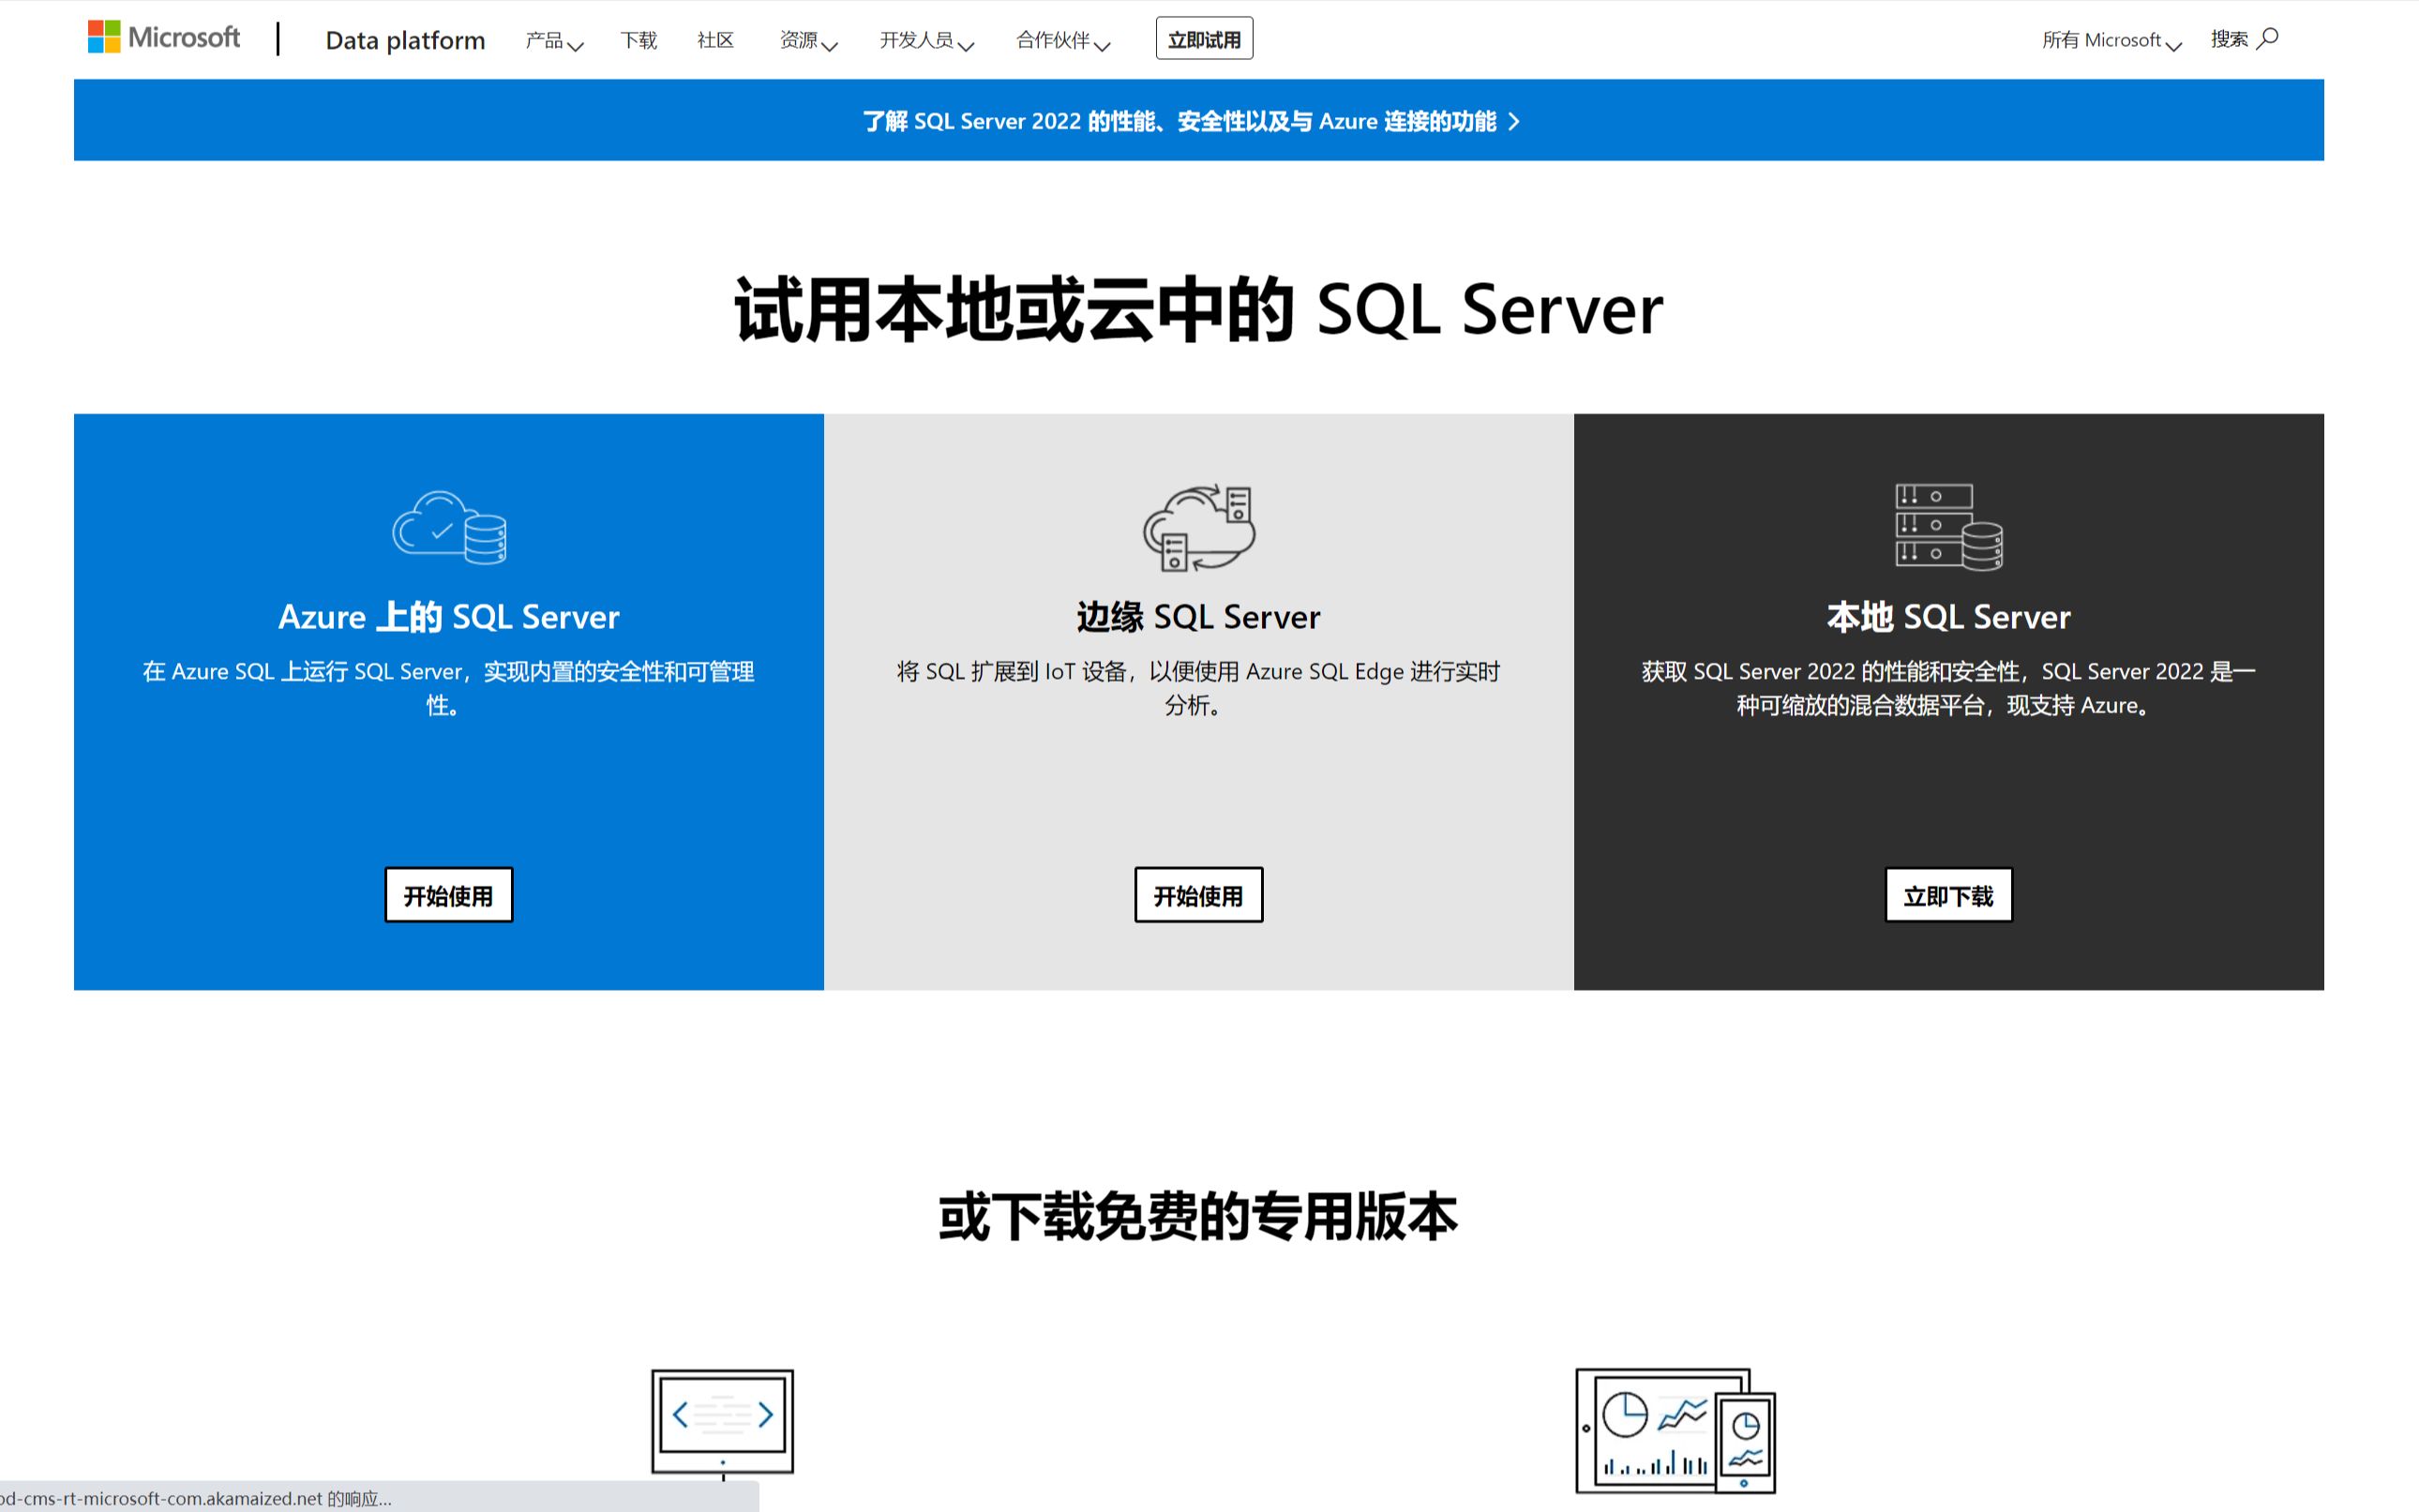Click the Microsoft logo
Viewport: 2419px width, 1512px height.
(x=164, y=38)
